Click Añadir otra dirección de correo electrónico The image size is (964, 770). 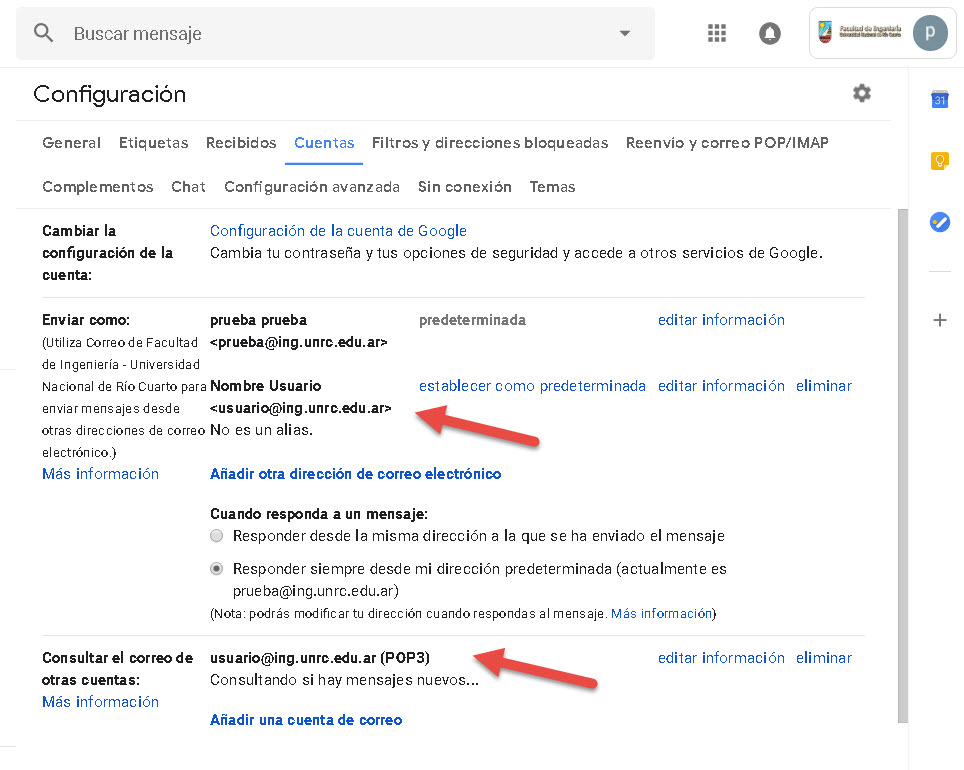355,474
